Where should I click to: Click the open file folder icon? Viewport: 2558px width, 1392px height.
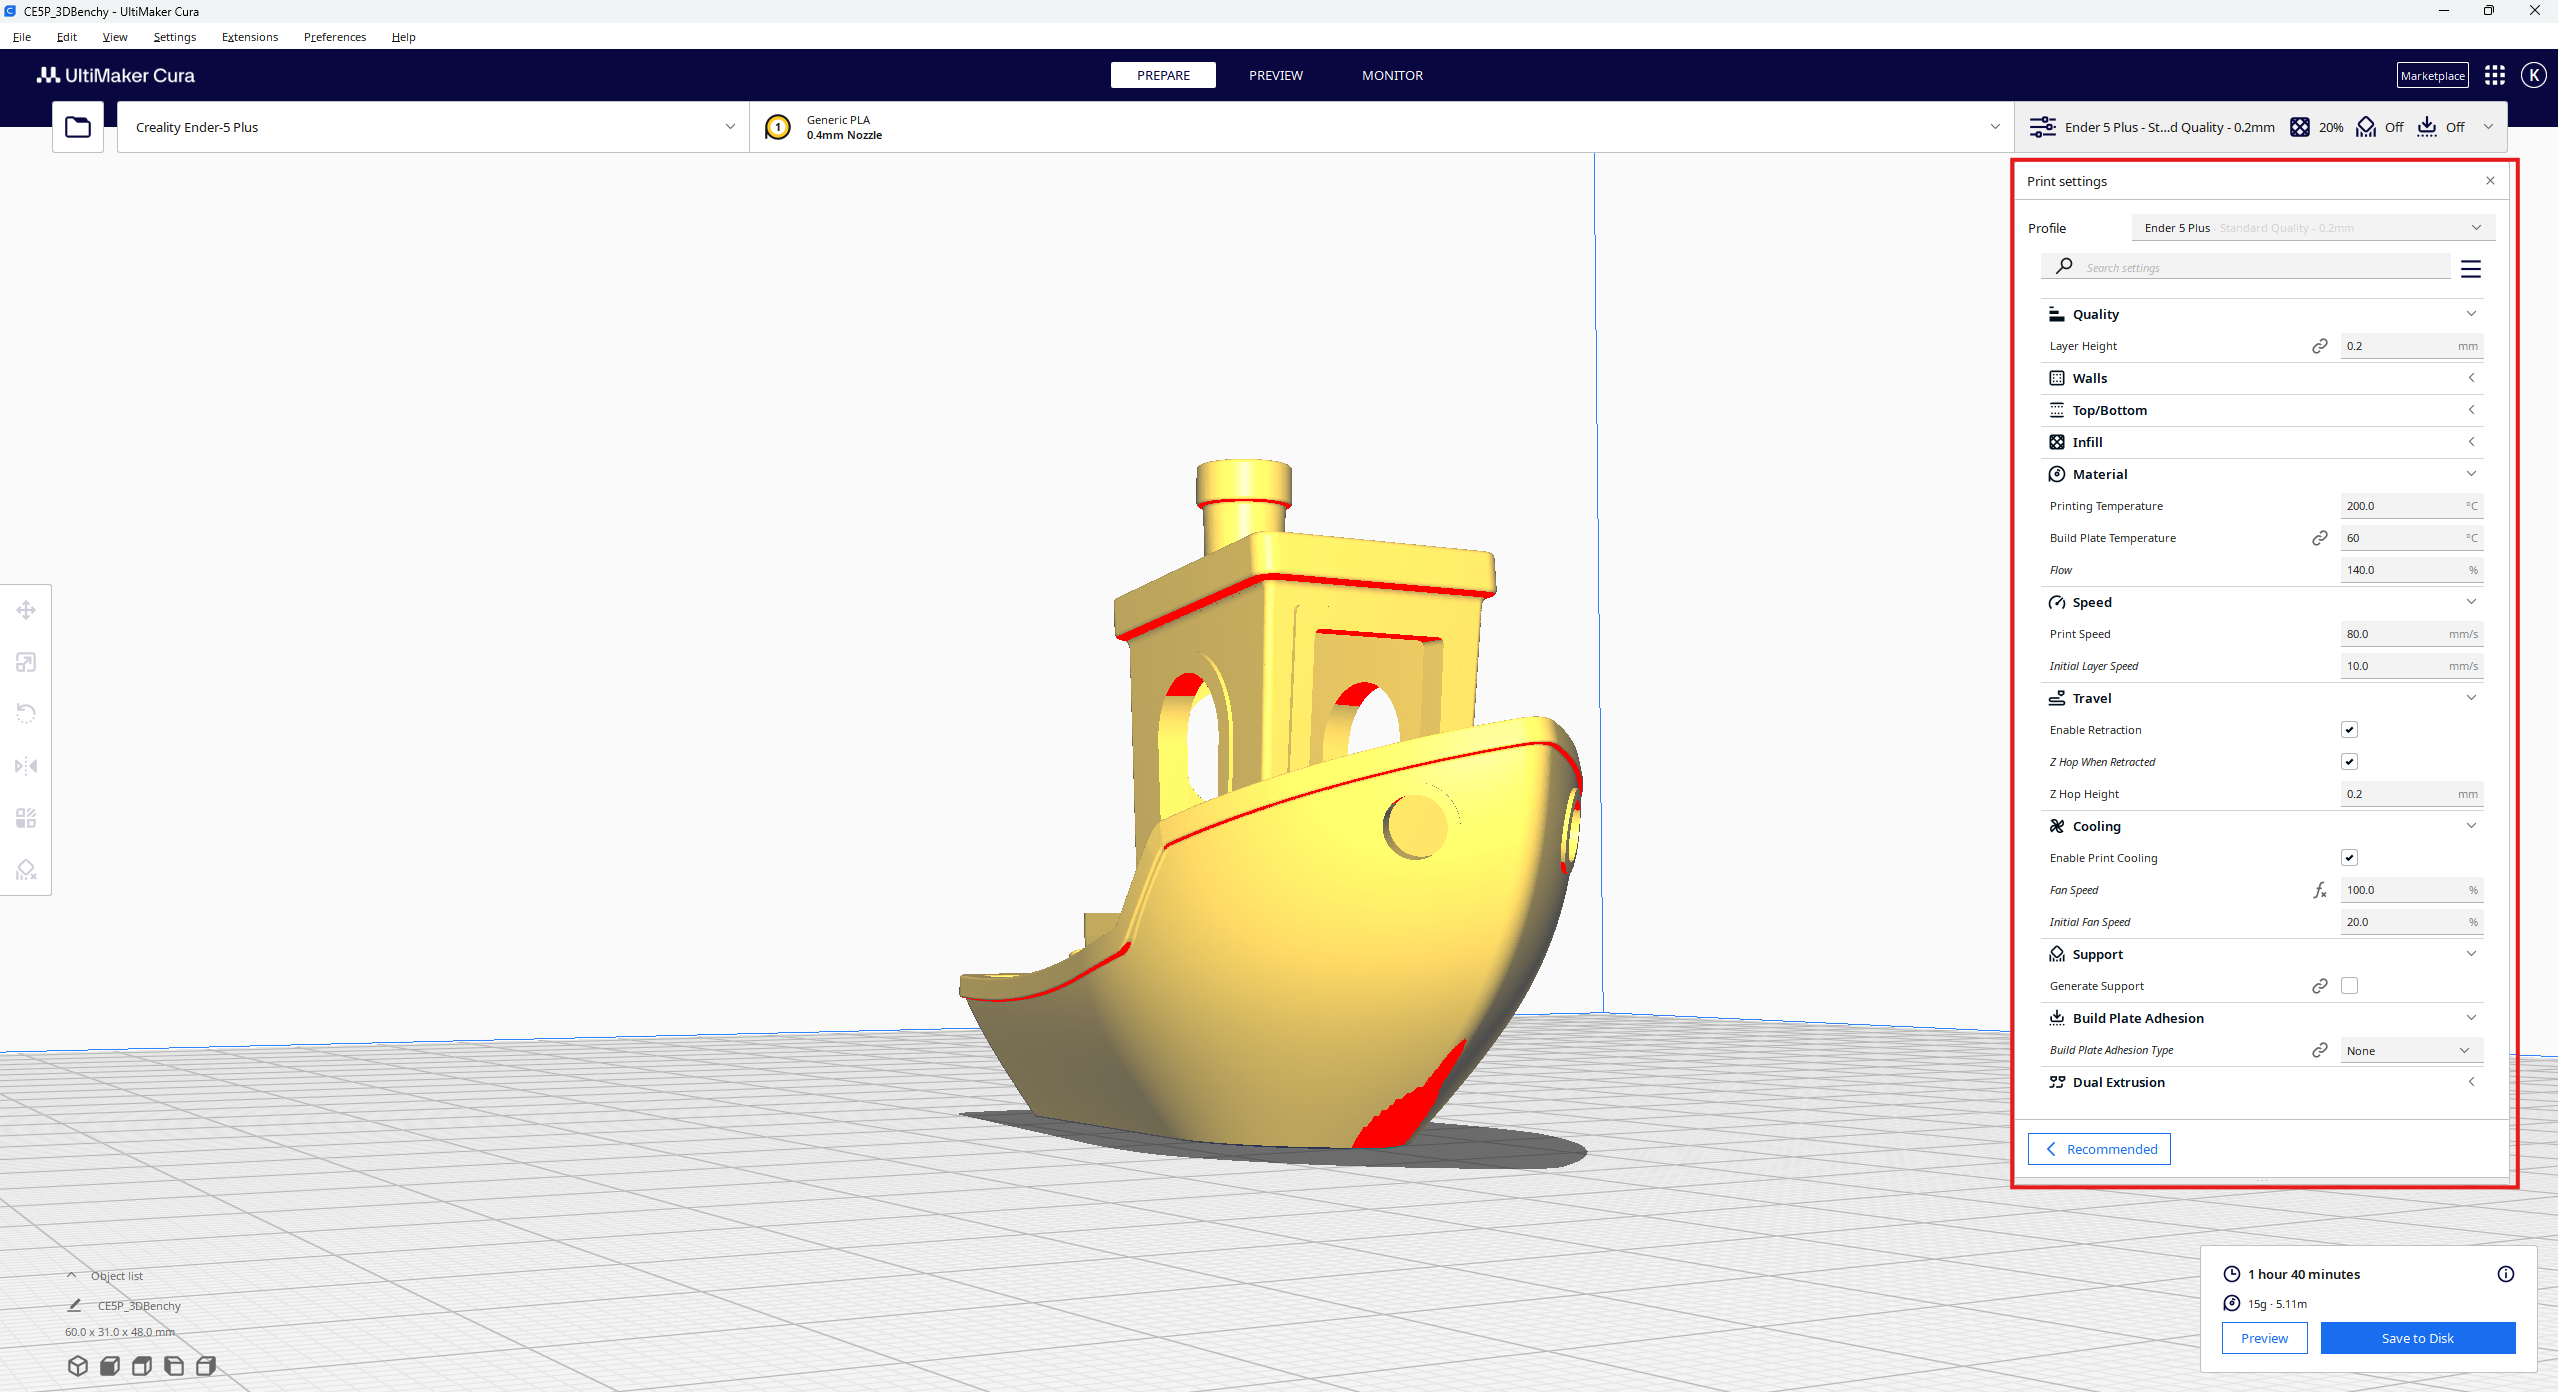(78, 127)
